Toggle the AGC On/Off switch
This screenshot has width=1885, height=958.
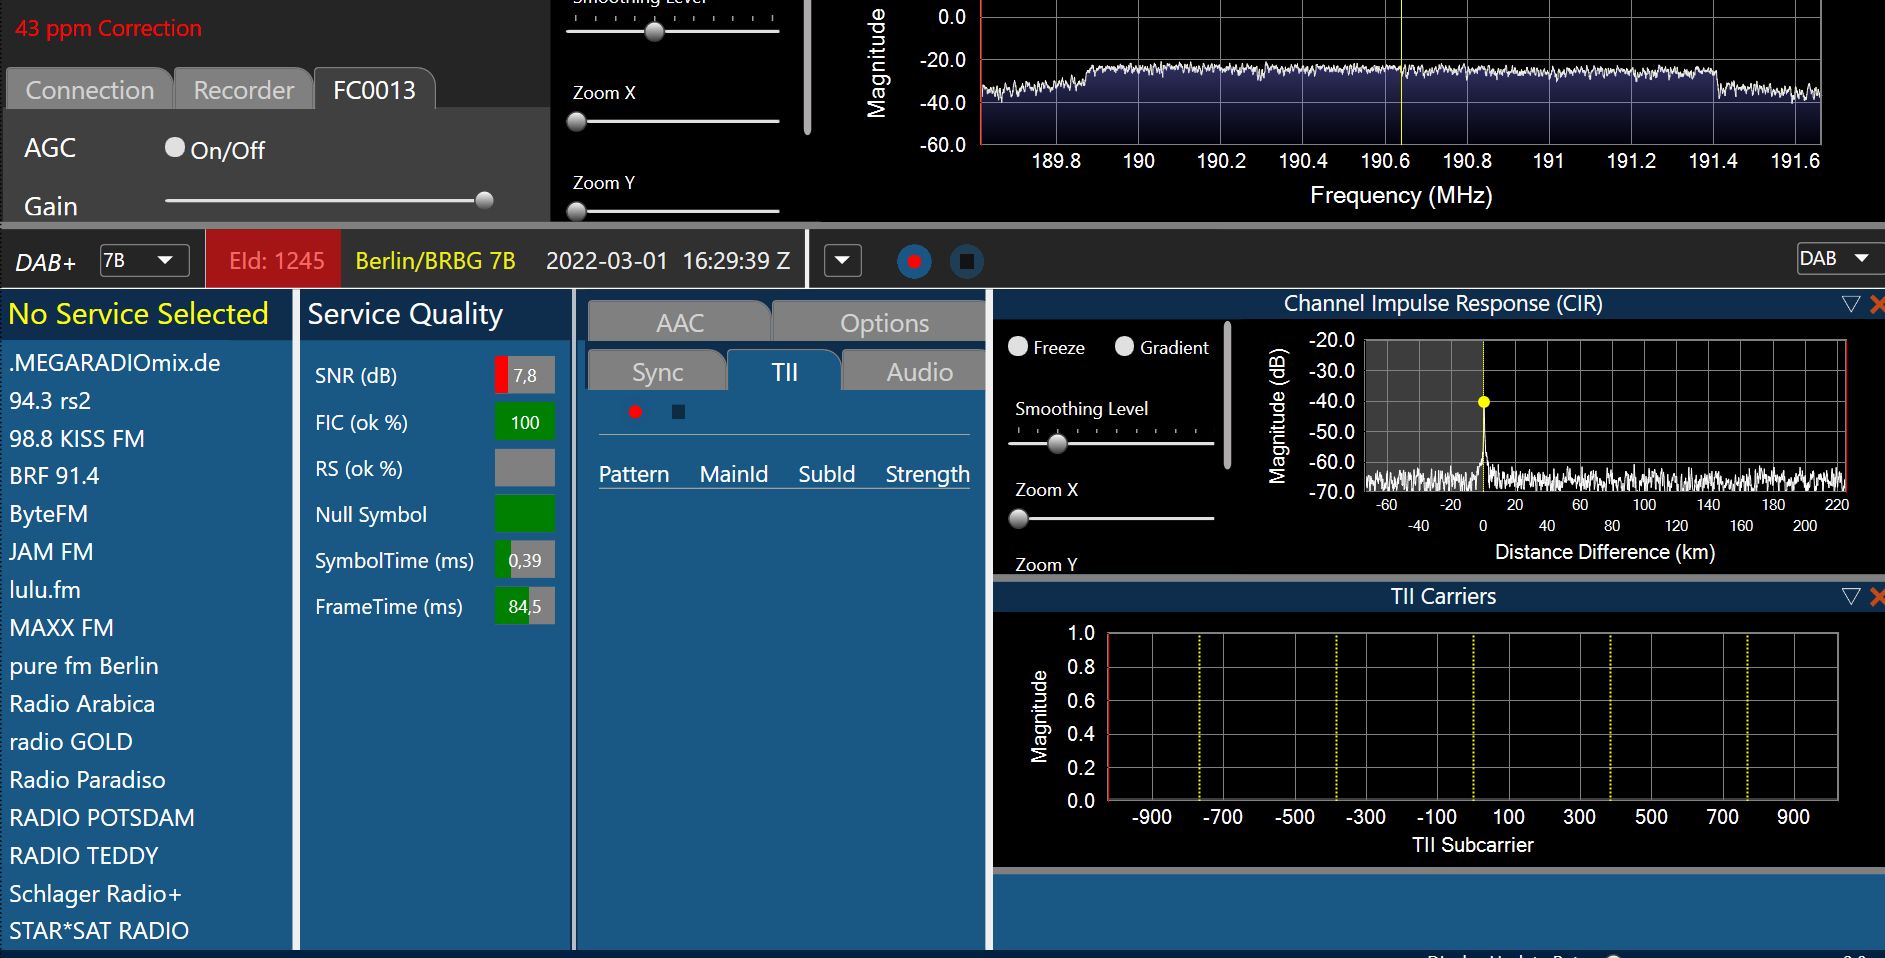click(x=175, y=148)
